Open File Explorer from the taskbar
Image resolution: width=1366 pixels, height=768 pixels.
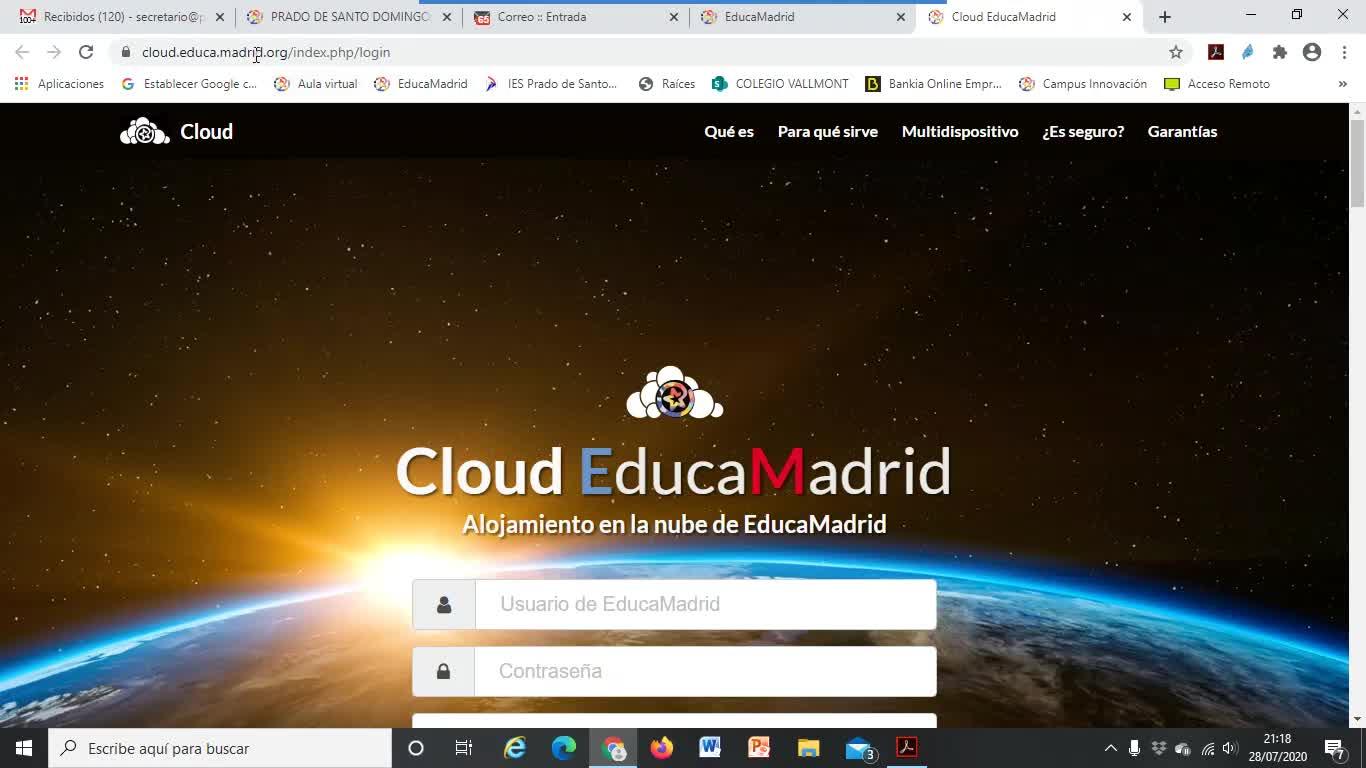808,748
